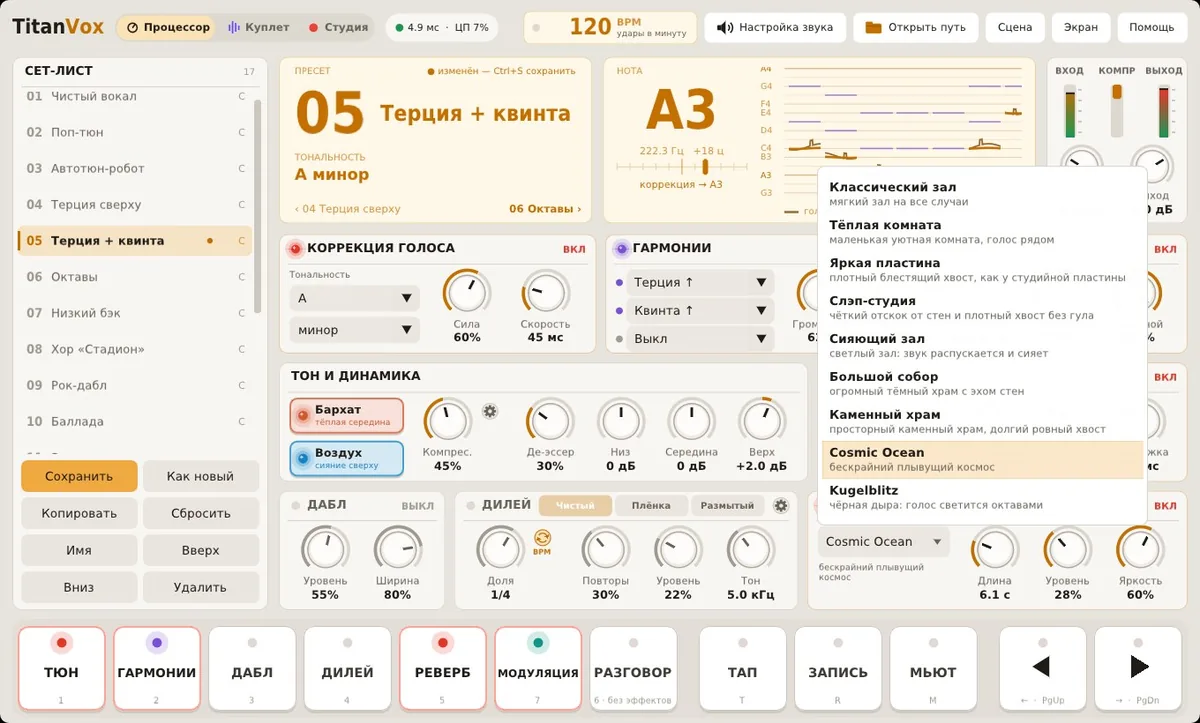Click the Компрес. knob at 45%
This screenshot has height=723, width=1200.
click(448, 420)
